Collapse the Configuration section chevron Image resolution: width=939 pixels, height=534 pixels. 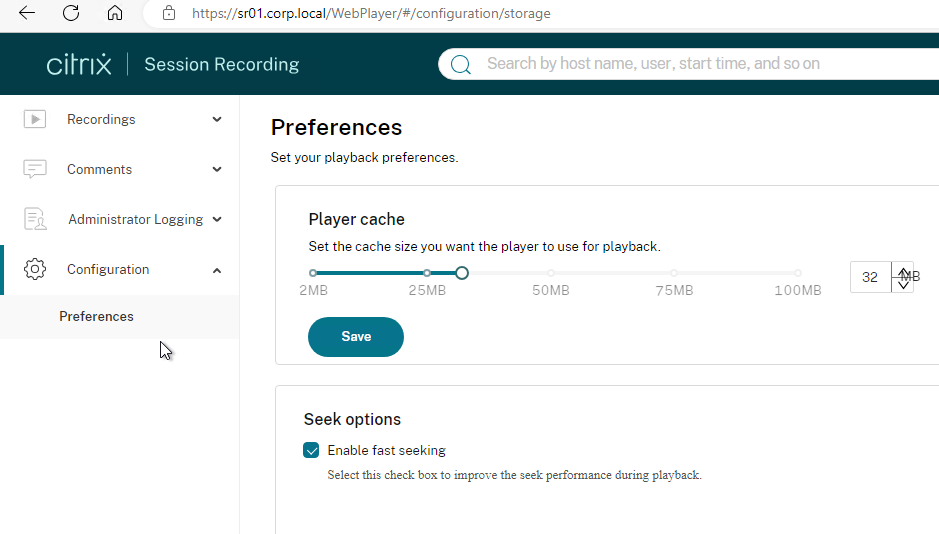(x=217, y=271)
